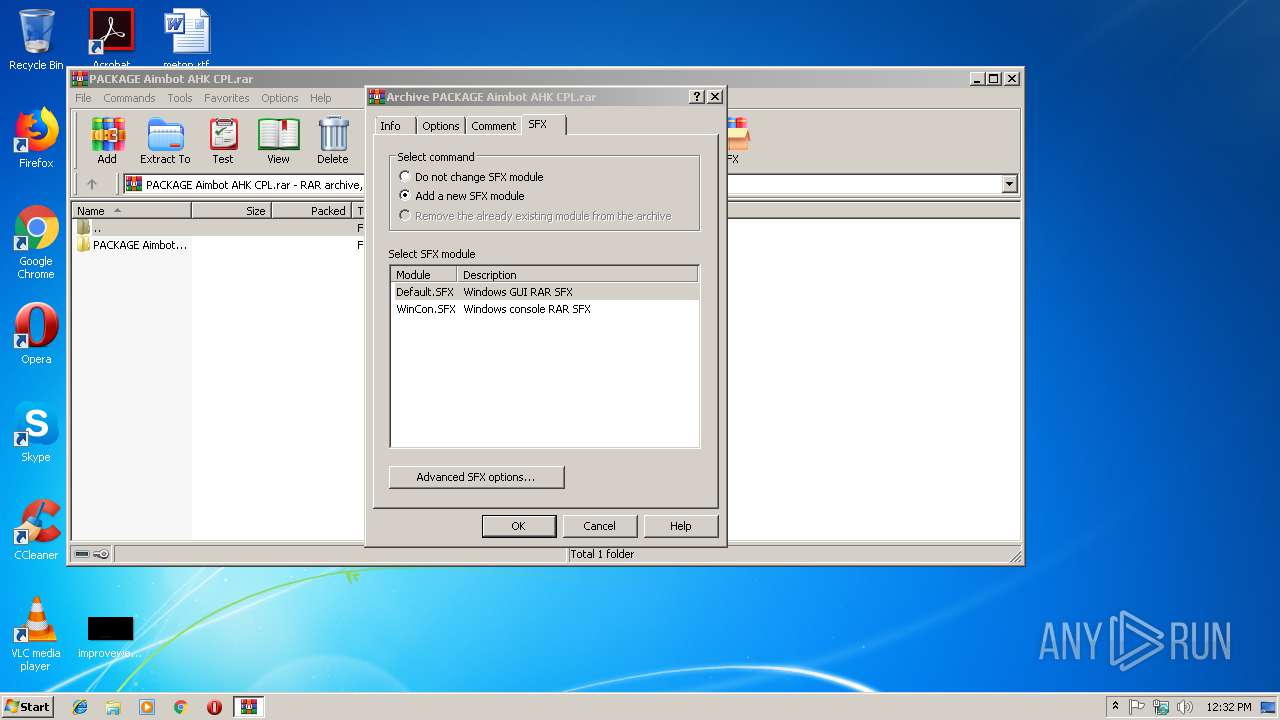1280x720 pixels.
Task: Launch VLC media player from desktop
Action: point(36,634)
